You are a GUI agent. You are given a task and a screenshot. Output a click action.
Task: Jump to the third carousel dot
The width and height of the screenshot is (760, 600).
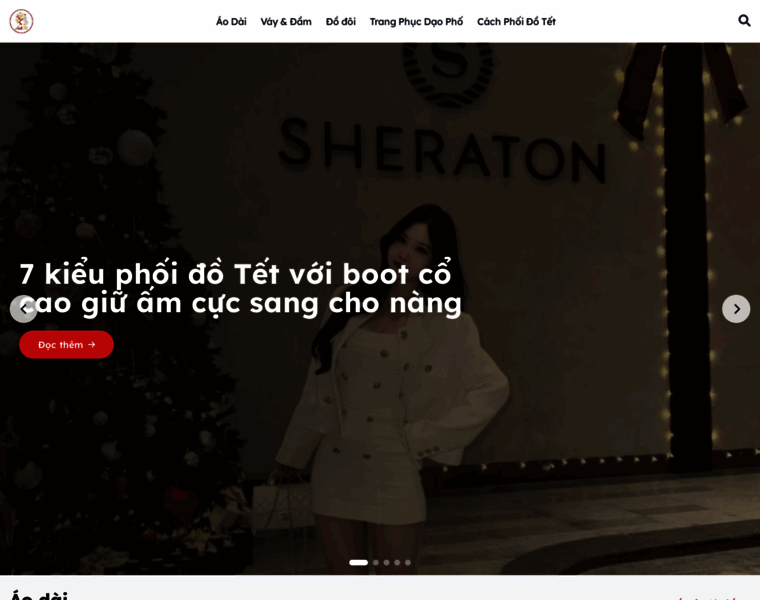coord(386,563)
